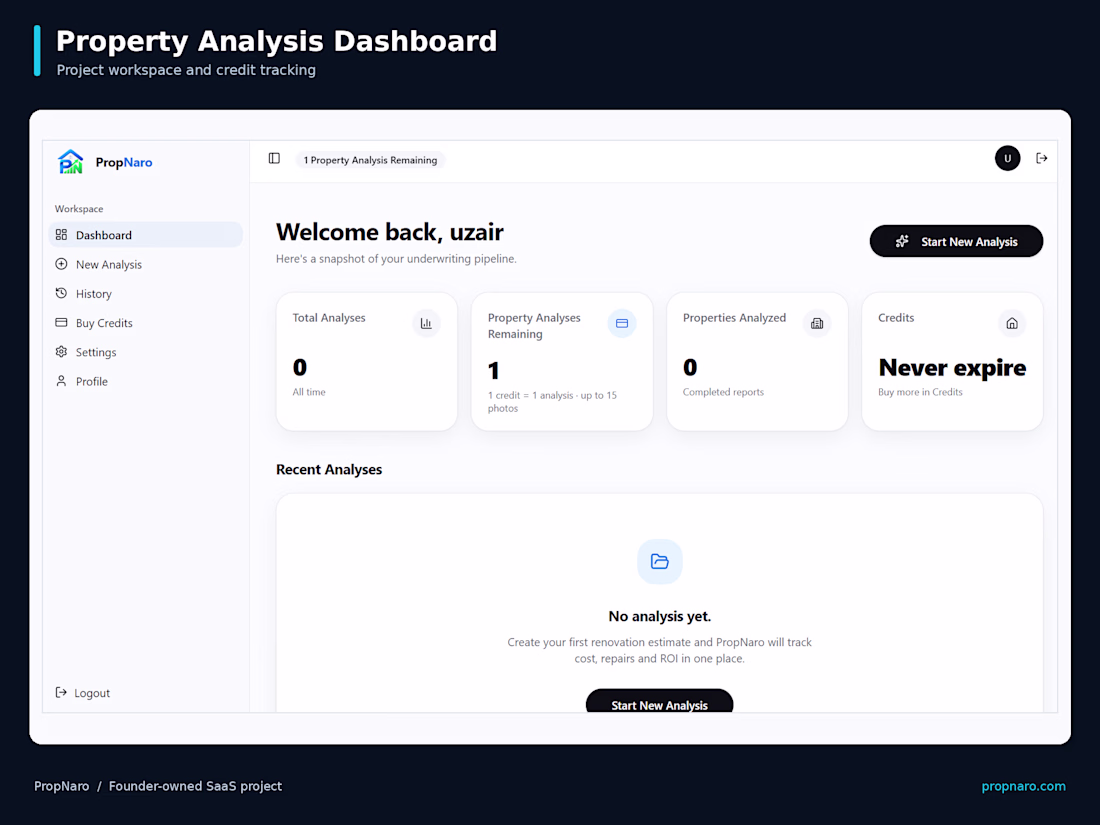Image resolution: width=1100 pixels, height=825 pixels.
Task: Go to New Analysis in sidebar
Action: click(x=145, y=264)
